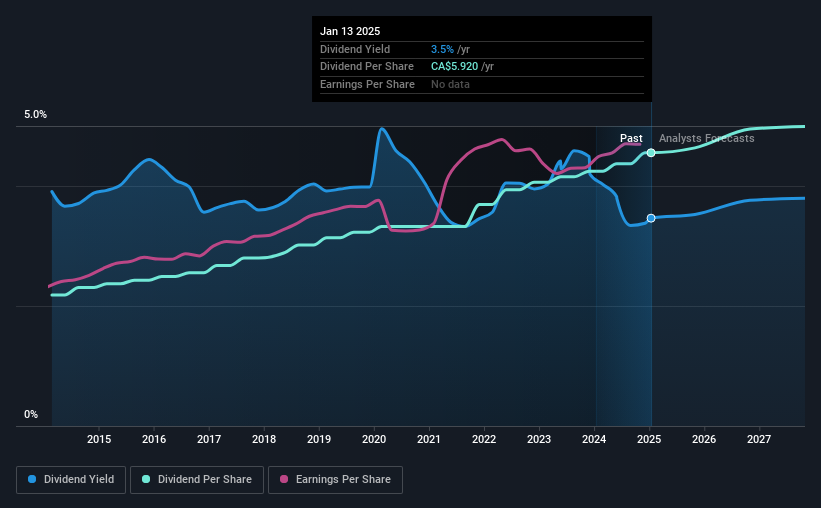
Task: Click the 2020 x-axis label
Action: coord(374,439)
